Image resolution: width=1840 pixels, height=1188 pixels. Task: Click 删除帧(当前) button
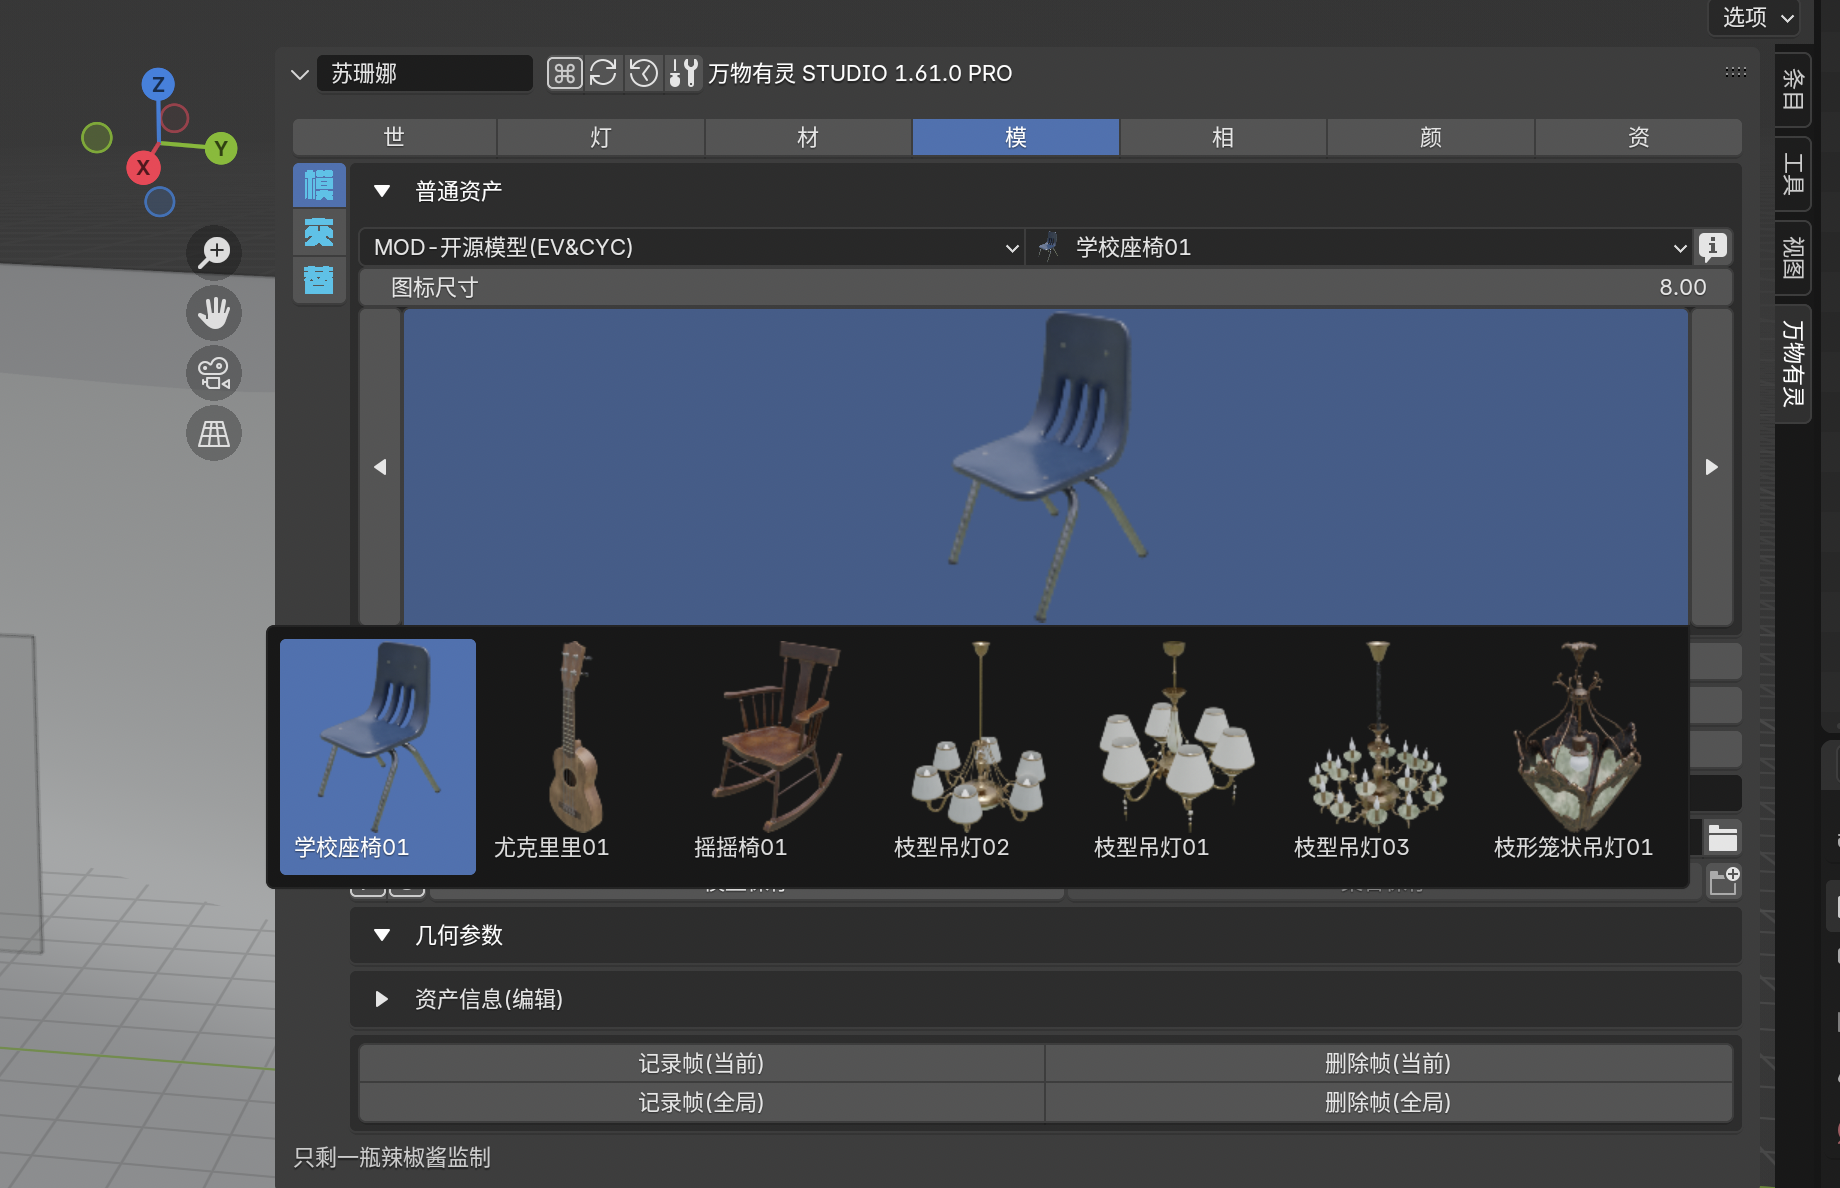coord(1389,1063)
